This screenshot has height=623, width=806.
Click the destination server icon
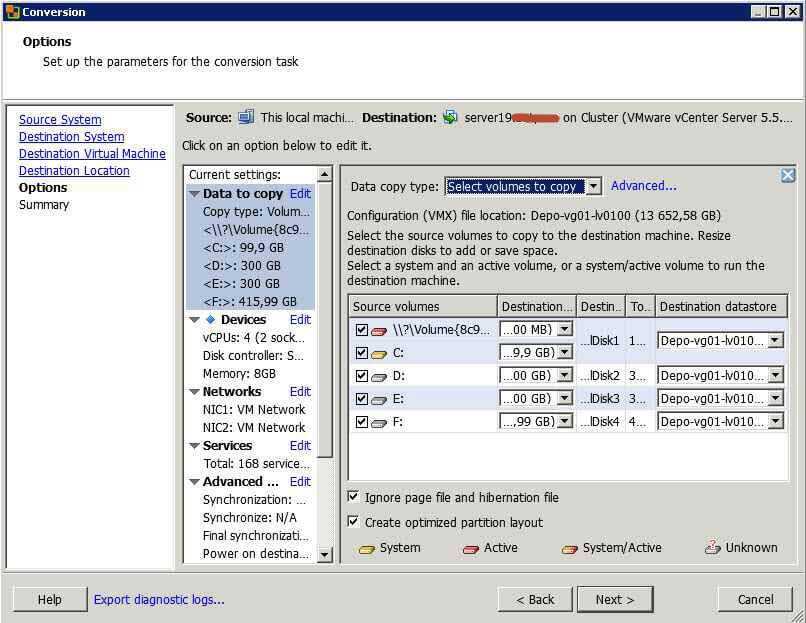point(450,117)
